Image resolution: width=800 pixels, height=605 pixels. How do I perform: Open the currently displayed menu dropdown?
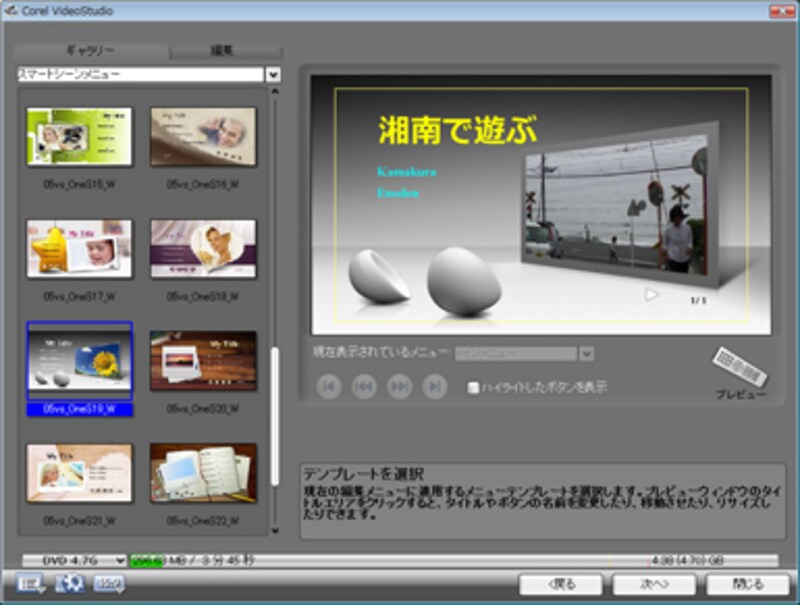point(587,354)
